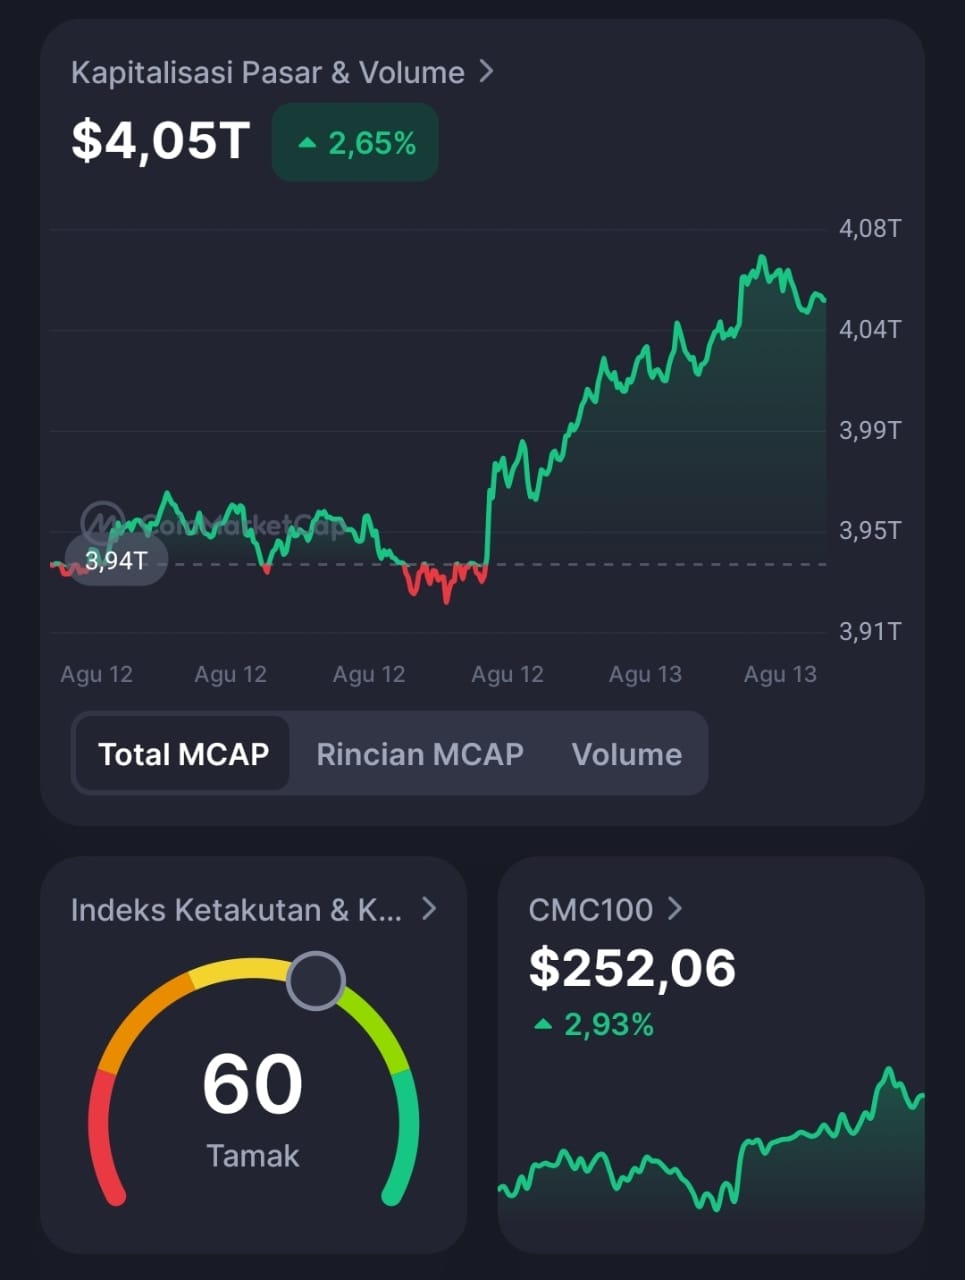The height and width of the screenshot is (1280, 965).
Task: Click the $4,05T market cap value
Action: (160, 140)
